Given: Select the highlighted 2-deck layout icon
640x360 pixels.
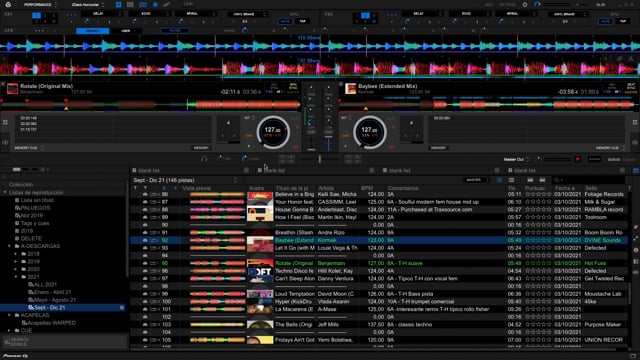Looking at the screenshot, I should (x=118, y=4).
